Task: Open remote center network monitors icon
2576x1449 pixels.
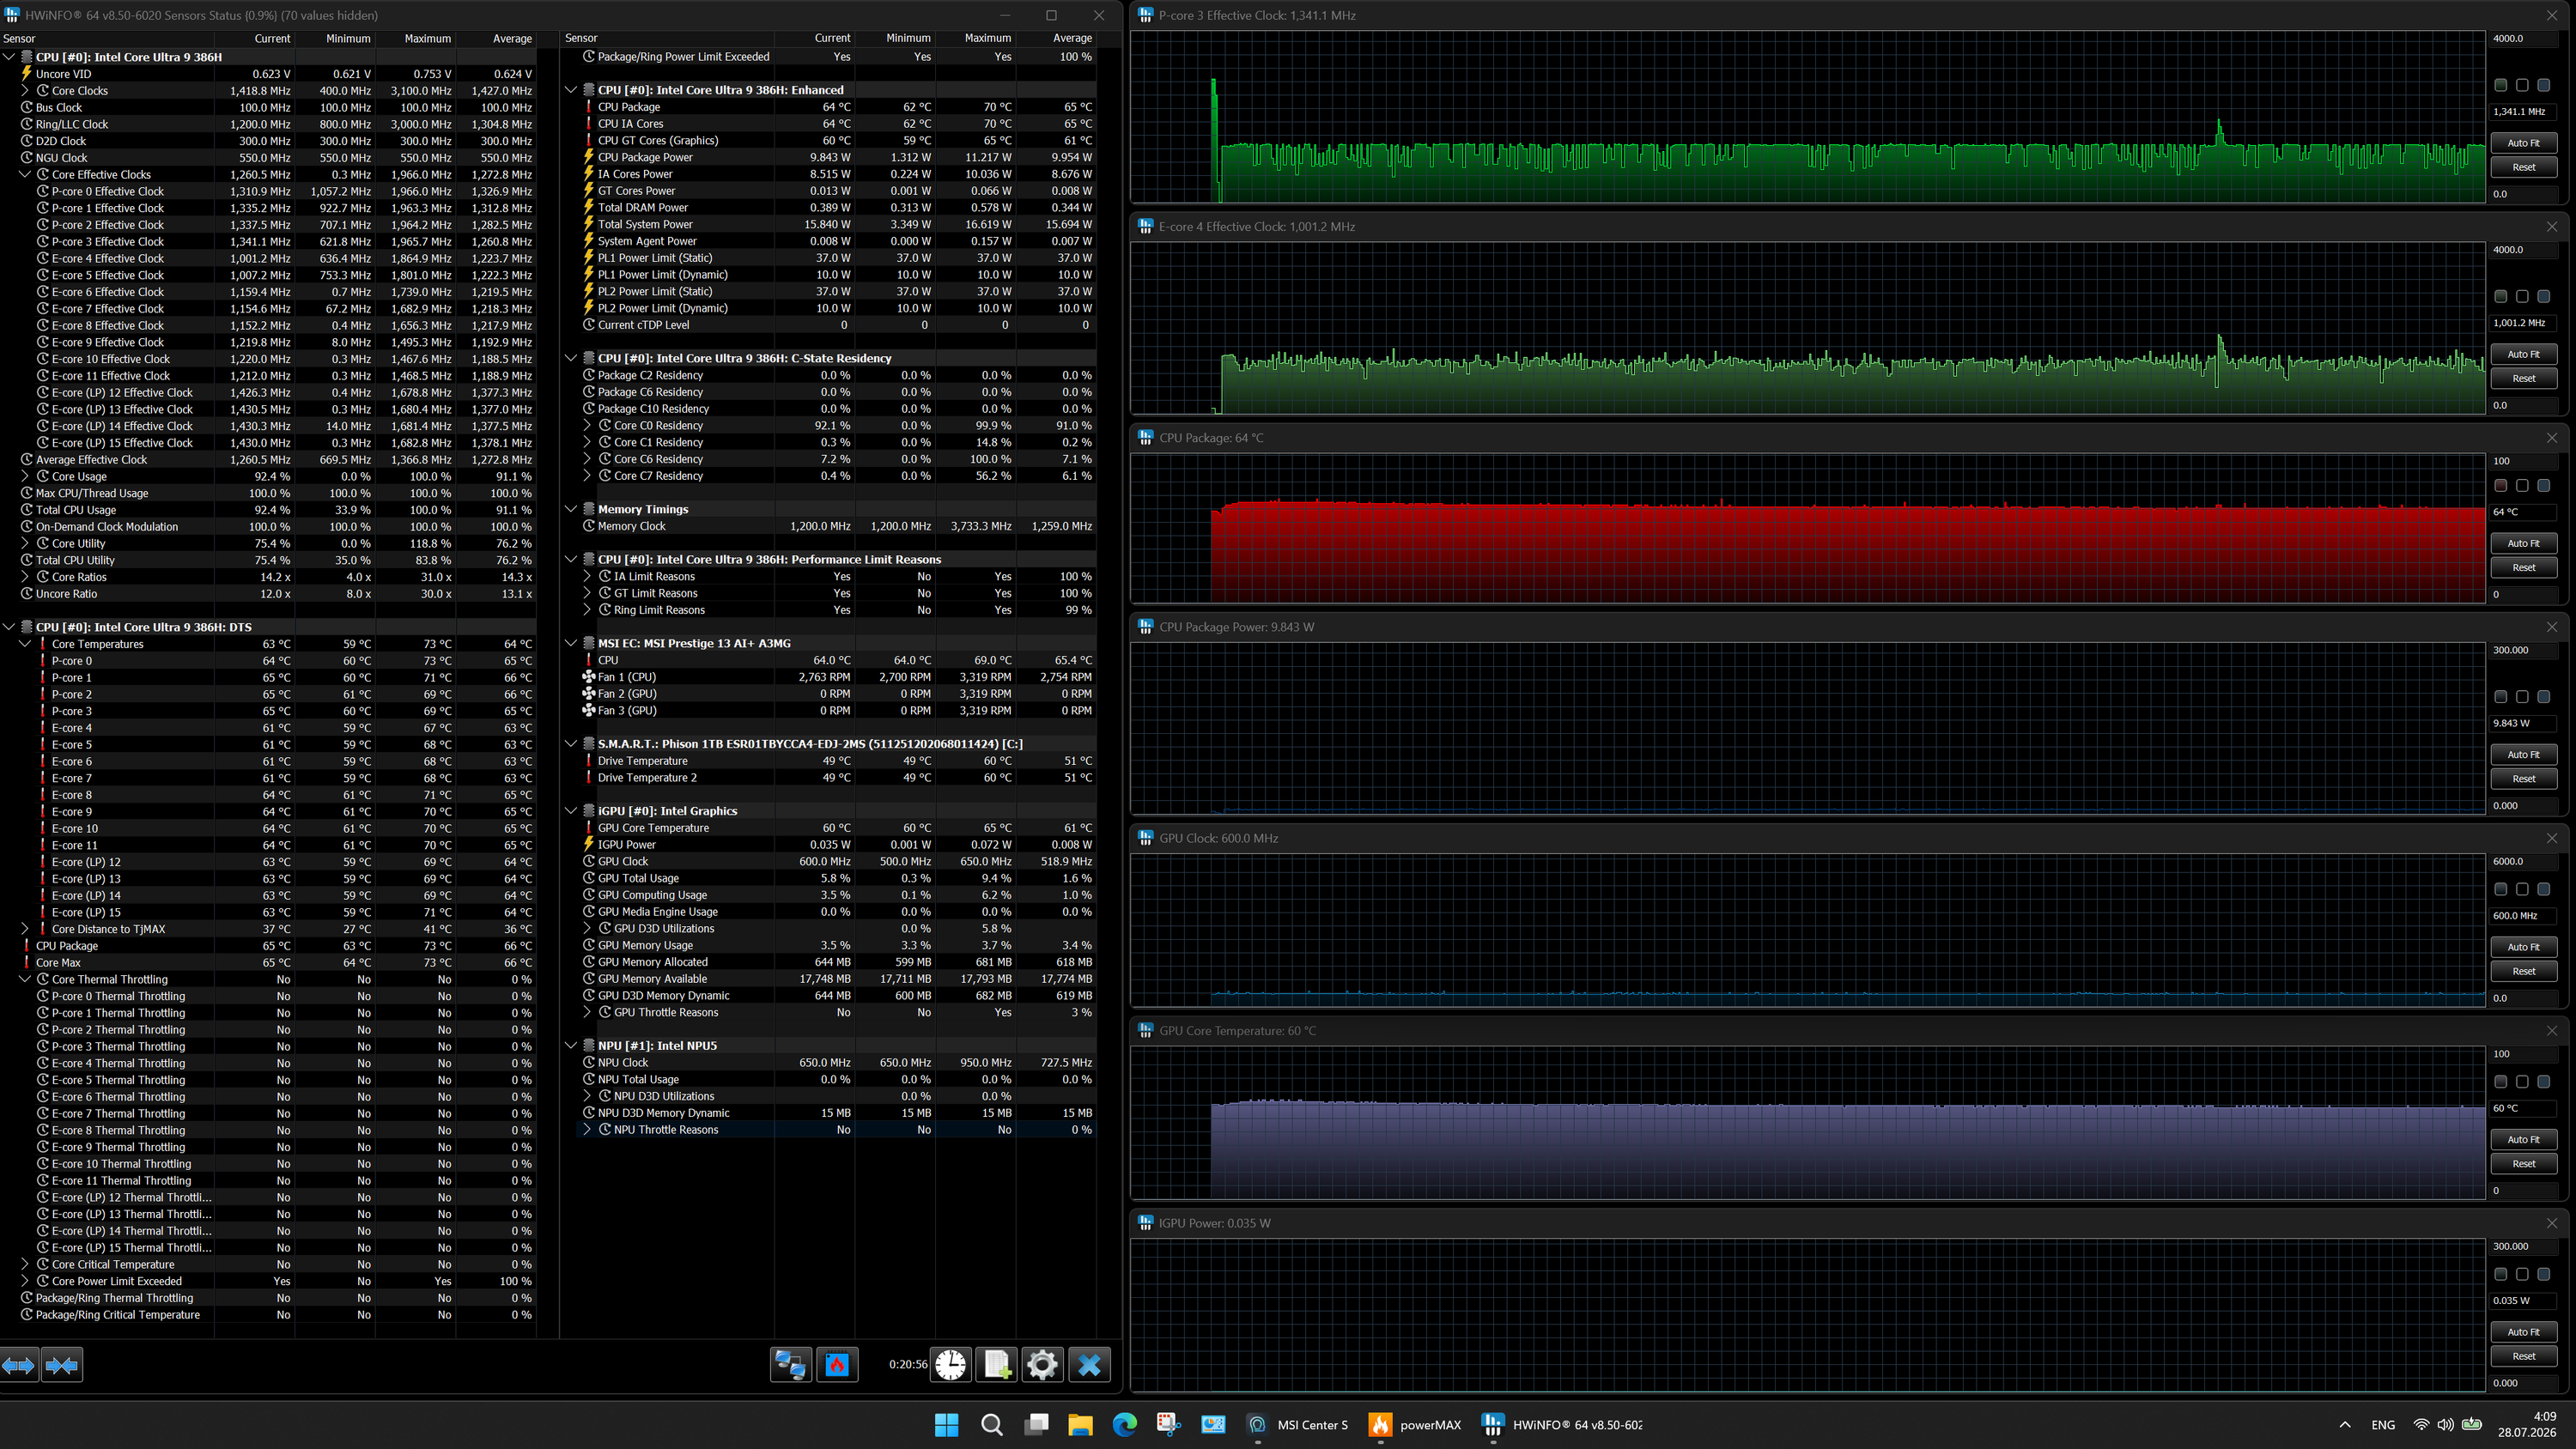Action: [x=790, y=1364]
